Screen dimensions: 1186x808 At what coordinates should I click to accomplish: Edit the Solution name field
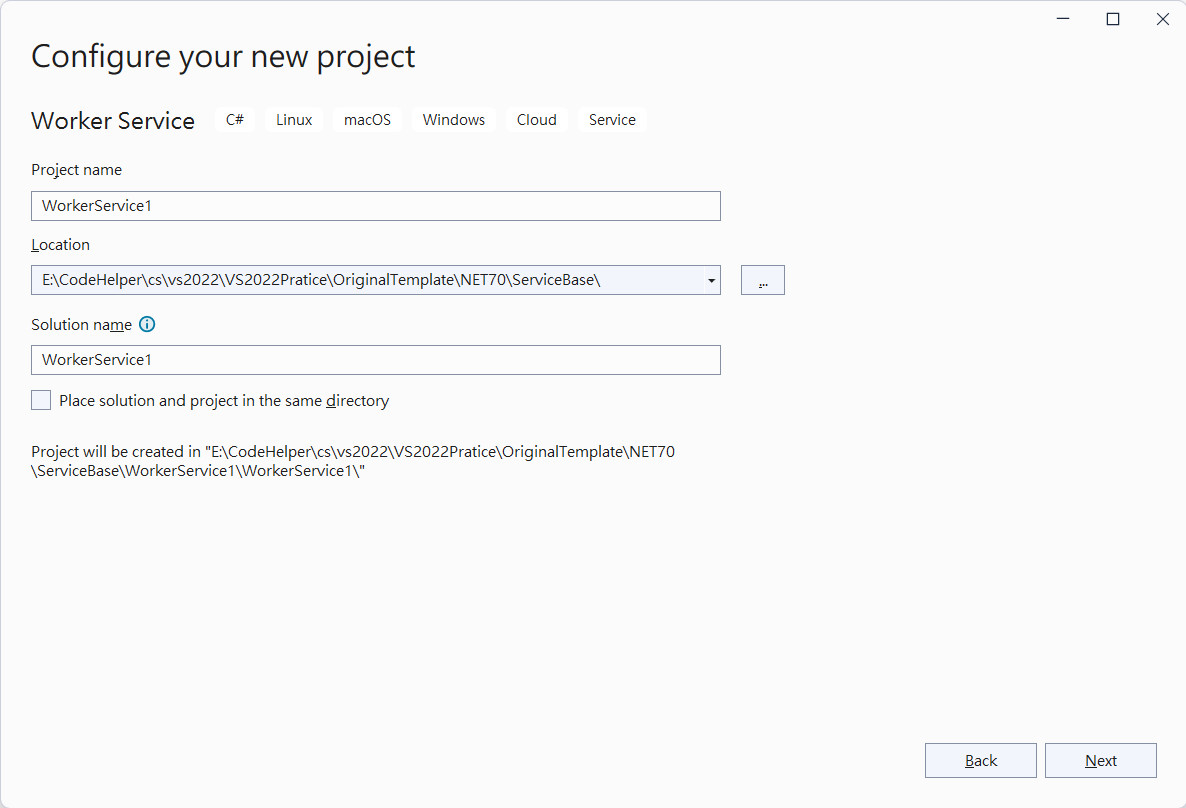[x=376, y=360]
